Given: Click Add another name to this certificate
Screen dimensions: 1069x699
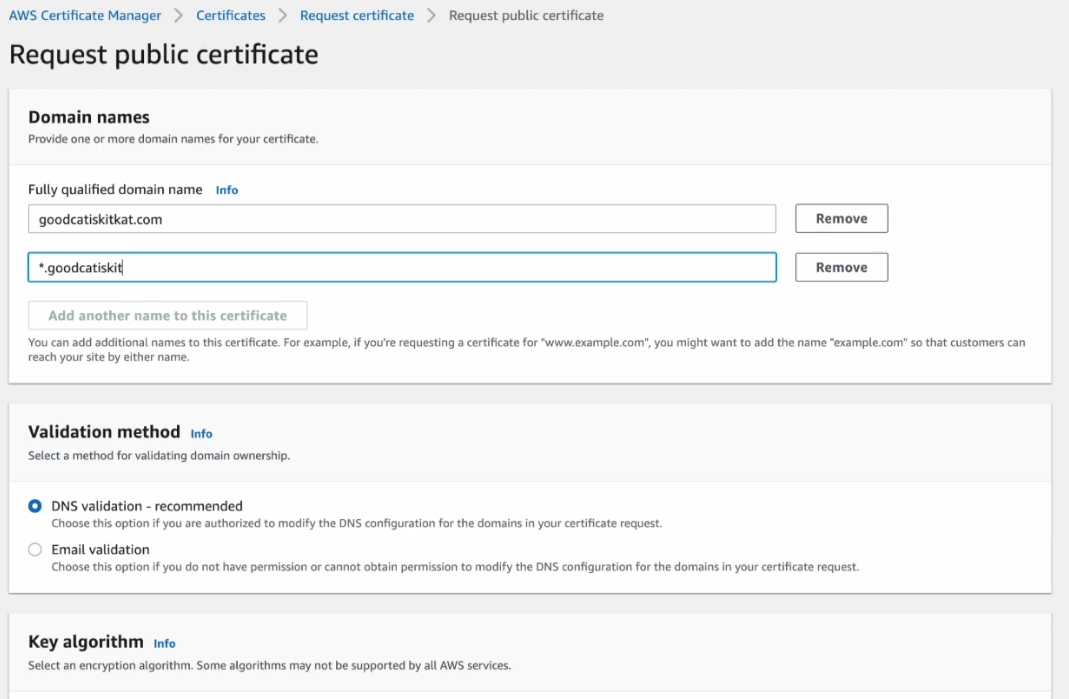Looking at the screenshot, I should tap(168, 316).
